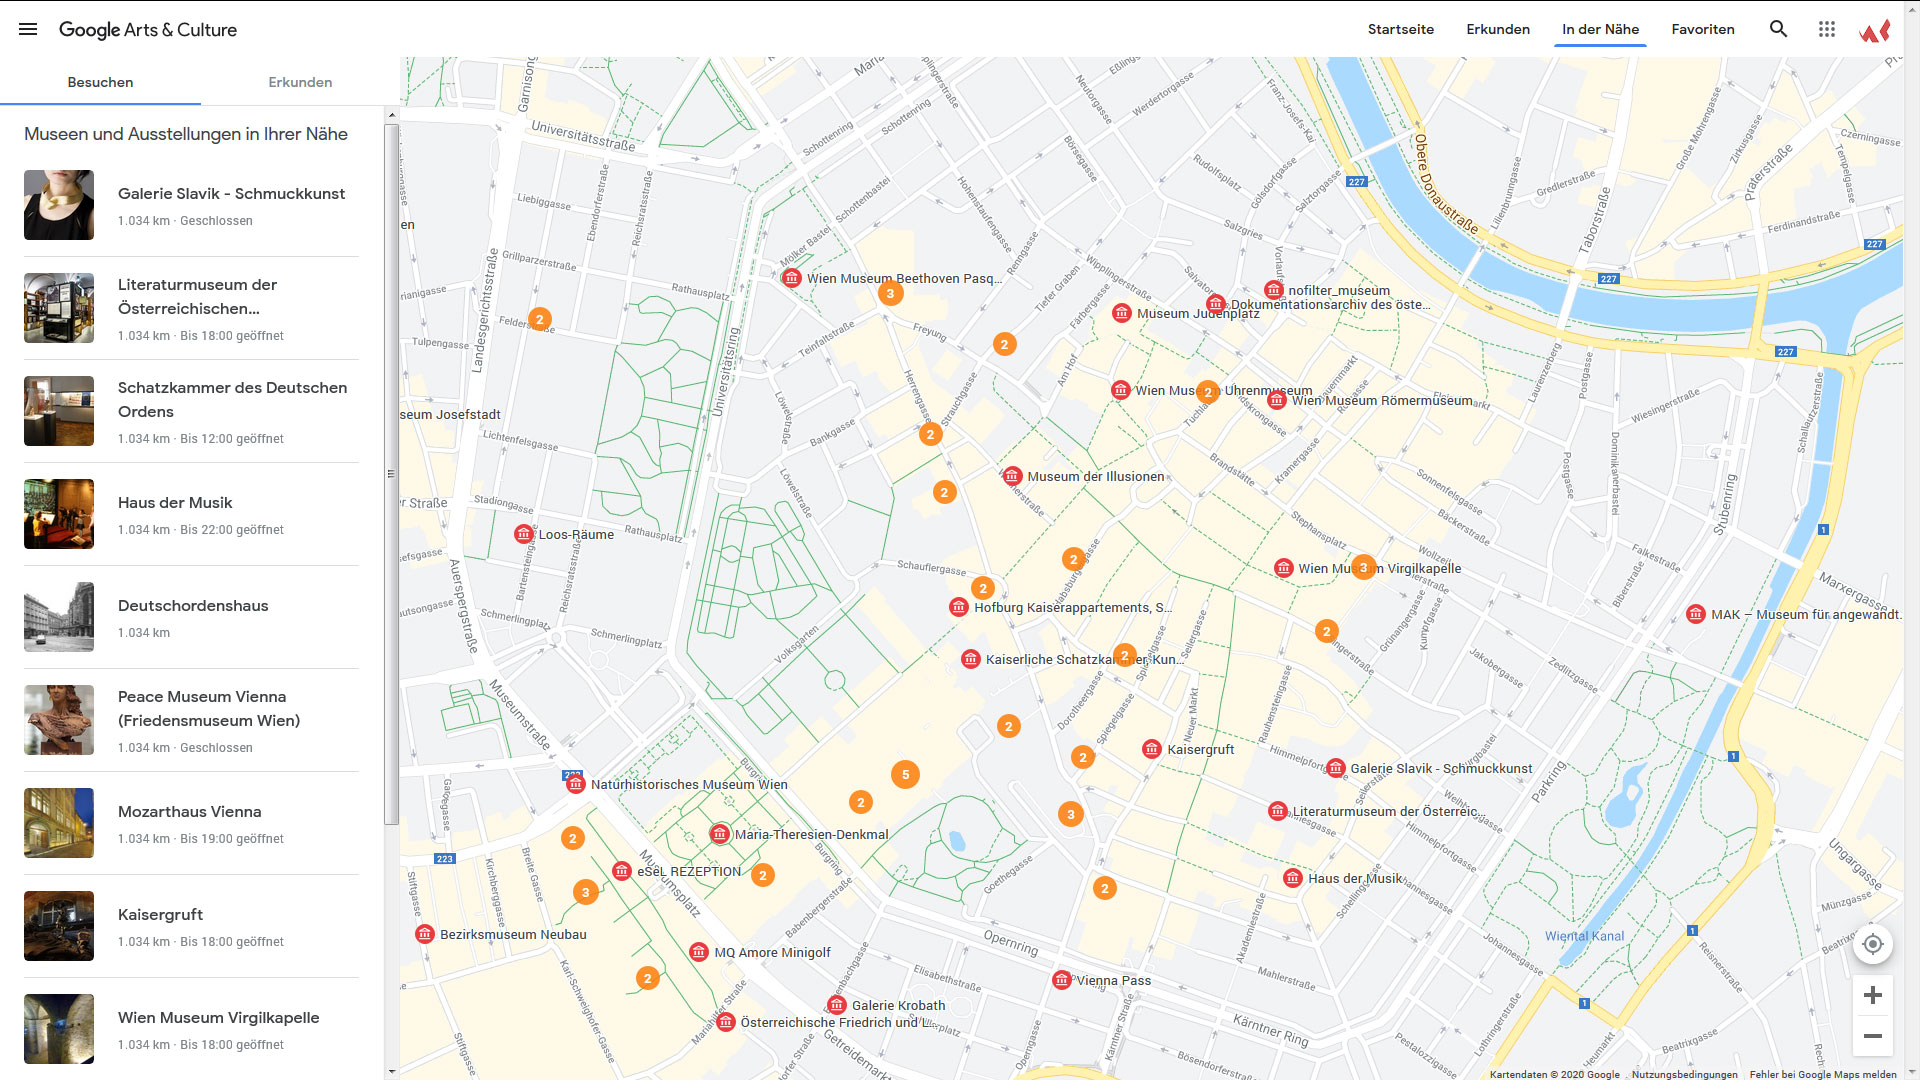The width and height of the screenshot is (1920, 1080).
Task: Zoom out of the map
Action: pos(1873,1036)
